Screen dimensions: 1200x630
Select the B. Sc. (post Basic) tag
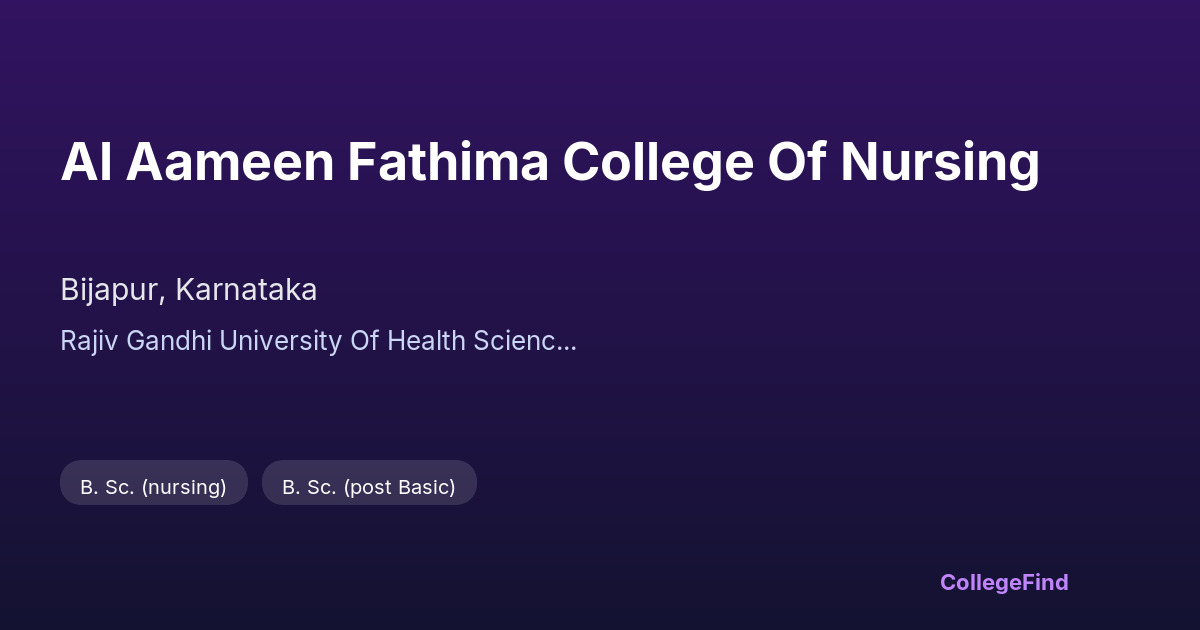368,487
